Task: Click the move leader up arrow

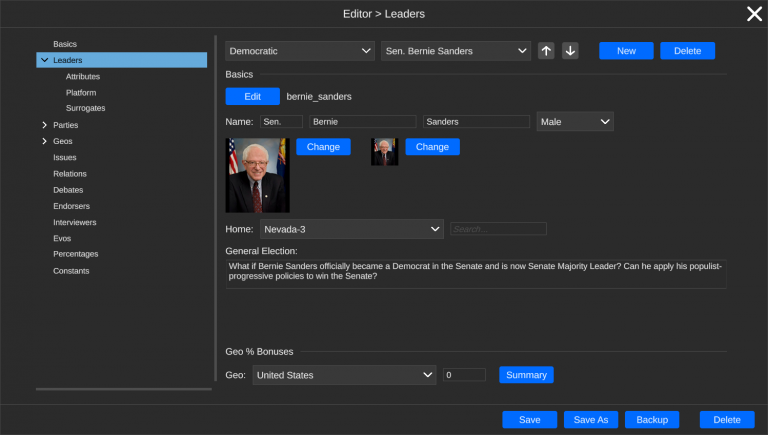Action: click(x=546, y=51)
